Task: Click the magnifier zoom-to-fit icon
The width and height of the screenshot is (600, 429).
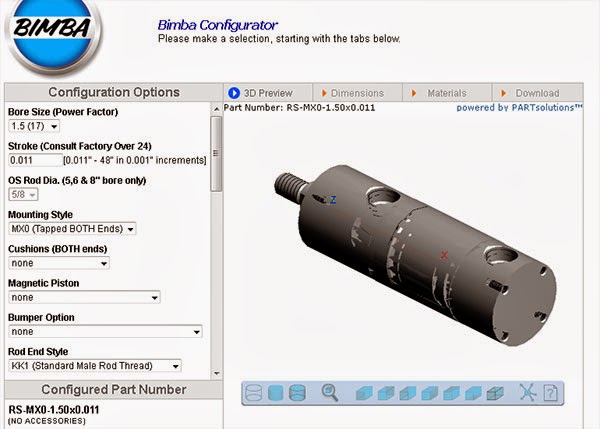Action: [x=330, y=393]
